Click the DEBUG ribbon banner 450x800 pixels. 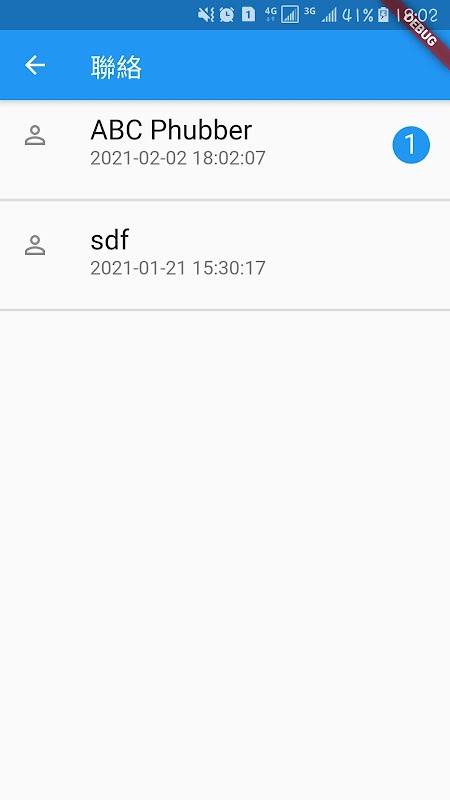[419, 26]
